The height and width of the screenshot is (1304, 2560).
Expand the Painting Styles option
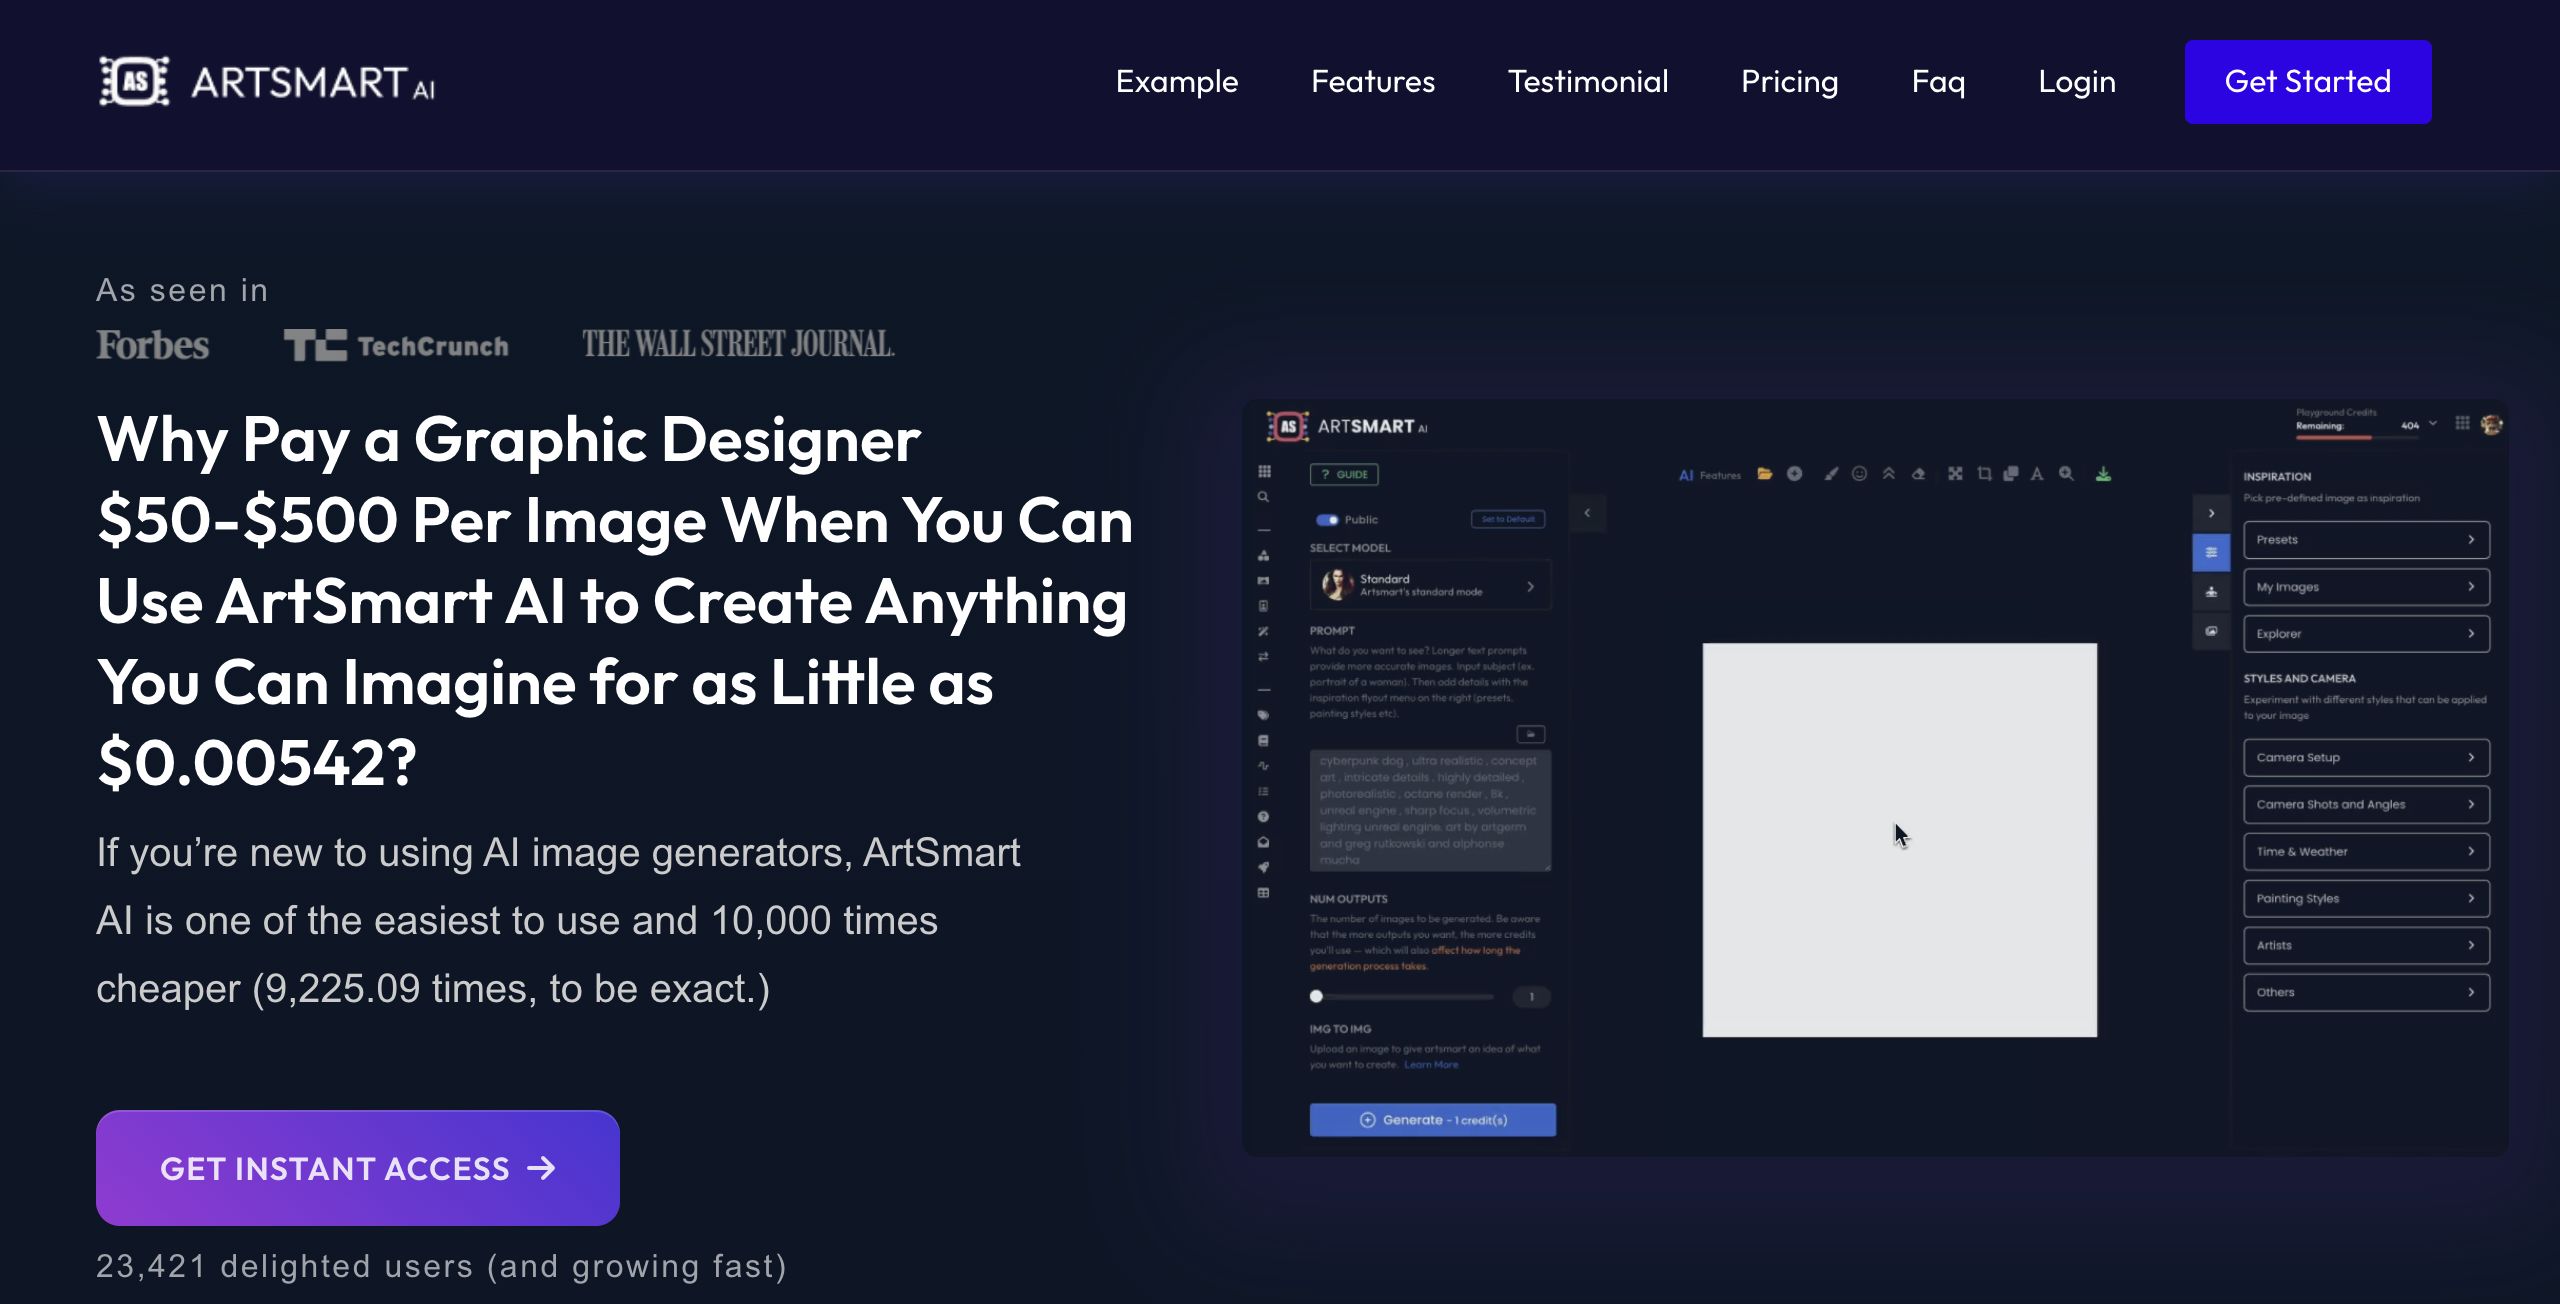click(2365, 899)
